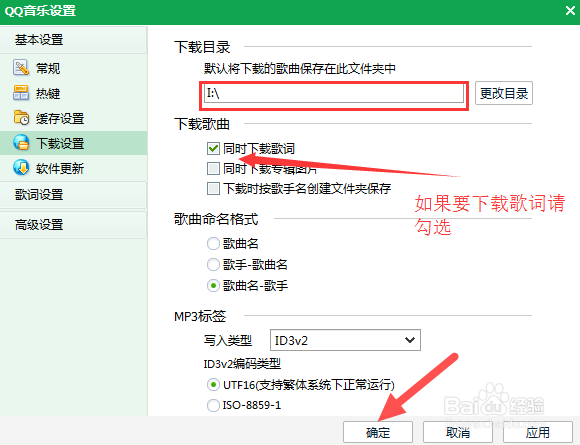
Task: Expand the 歌词设置 section
Action: click(74, 195)
